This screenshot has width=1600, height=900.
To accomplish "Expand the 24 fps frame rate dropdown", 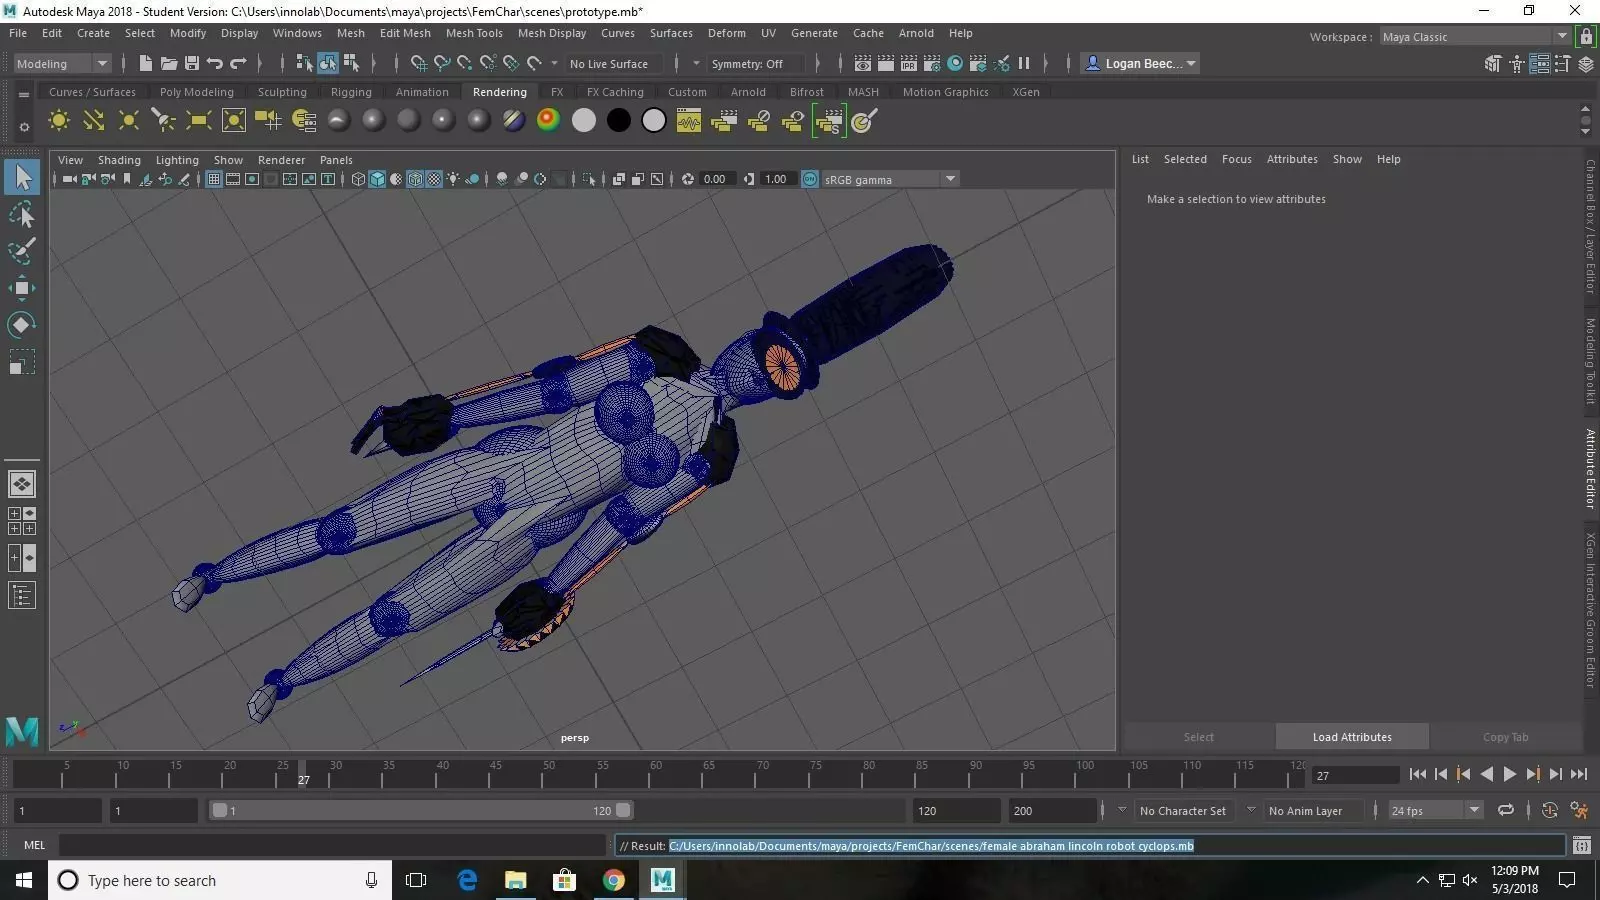I will pyautogui.click(x=1473, y=810).
